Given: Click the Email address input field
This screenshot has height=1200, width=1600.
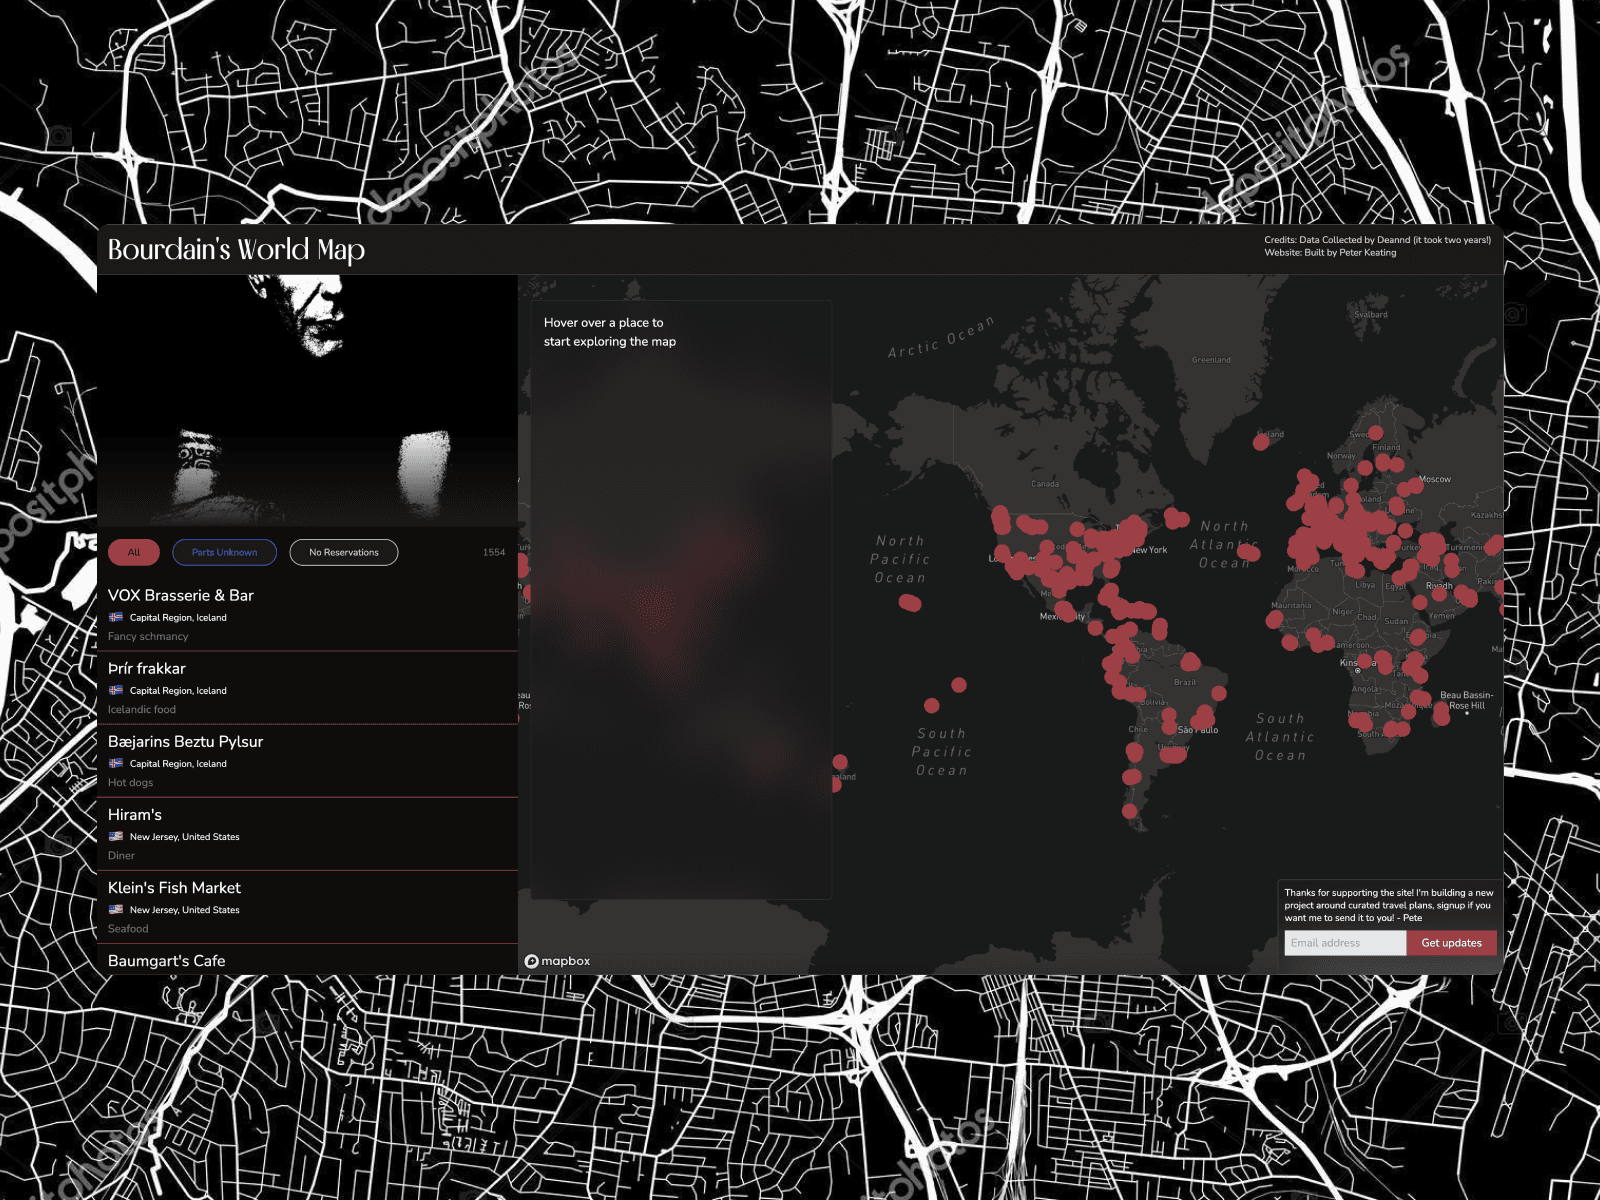Looking at the screenshot, I should (1344, 943).
